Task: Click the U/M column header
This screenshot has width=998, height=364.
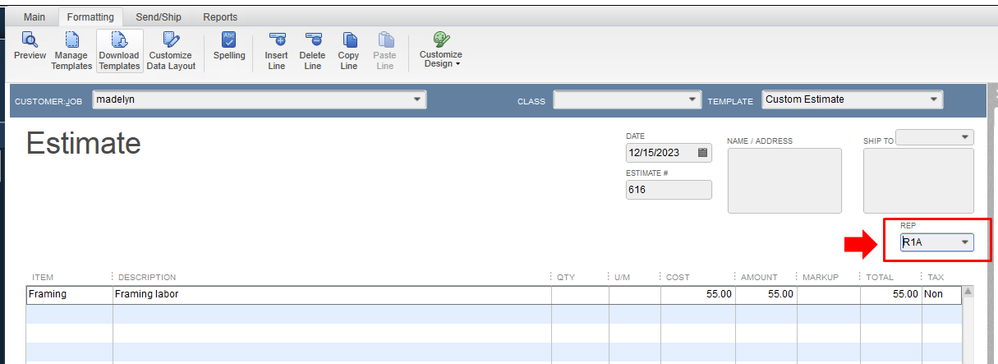Action: pos(622,277)
